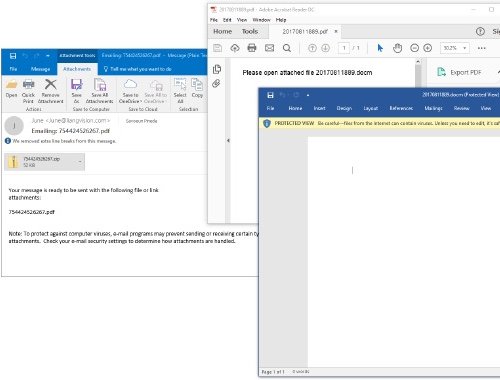Zoom in with plus icon in Acrobat
This screenshot has width=500, height=380.
coord(428,48)
